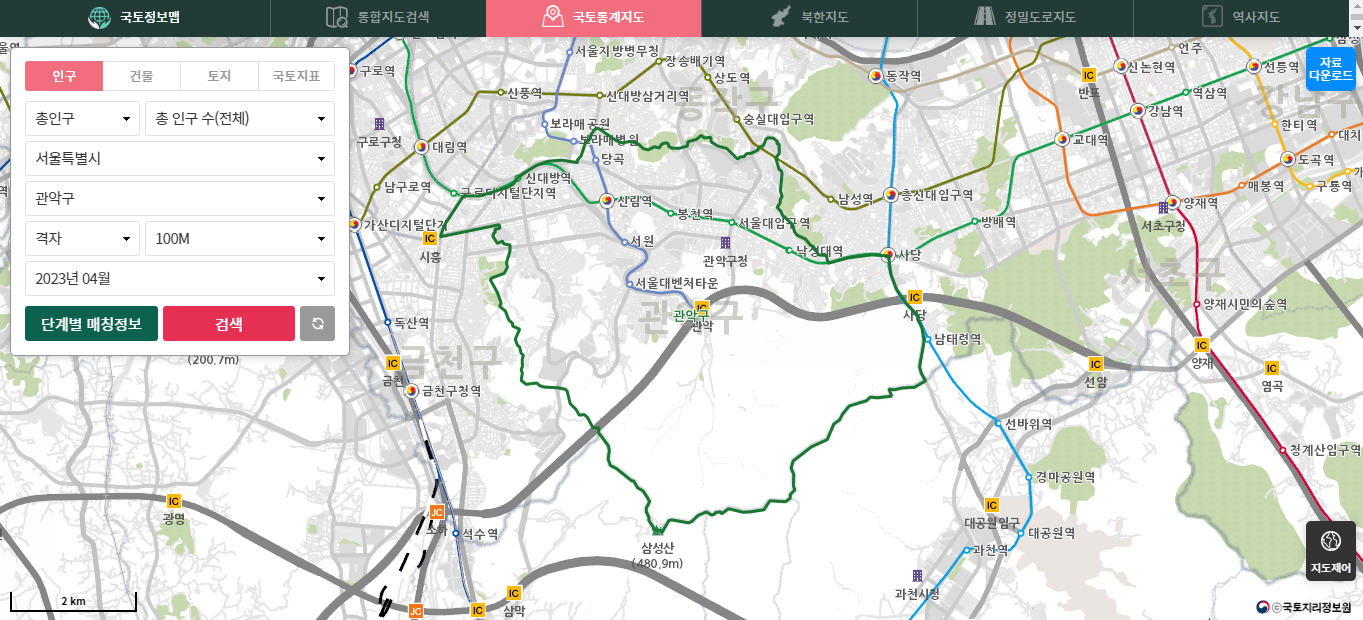This screenshot has height=620, width=1363.
Task: Open the 총 인구 수(전체) dropdown
Action: pyautogui.click(x=240, y=119)
